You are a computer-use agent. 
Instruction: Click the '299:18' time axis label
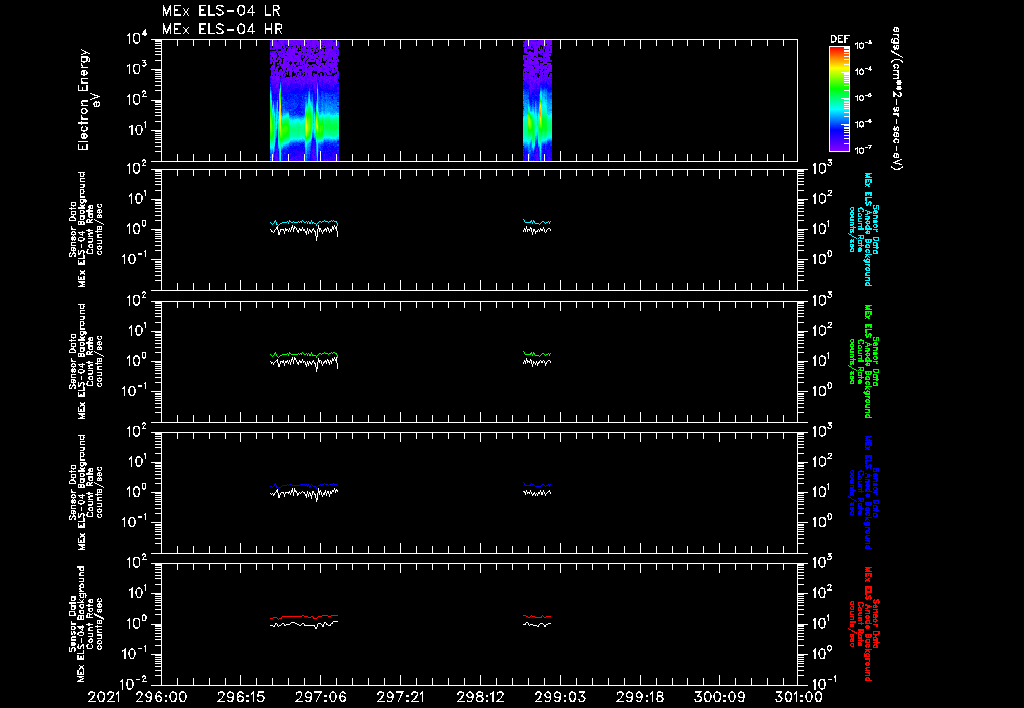click(x=641, y=697)
